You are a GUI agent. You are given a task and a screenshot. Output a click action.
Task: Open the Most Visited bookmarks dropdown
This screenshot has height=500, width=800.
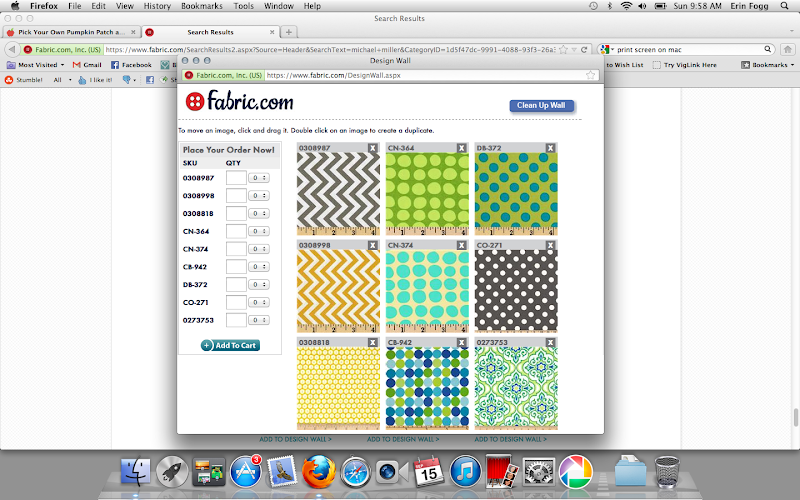coord(36,65)
